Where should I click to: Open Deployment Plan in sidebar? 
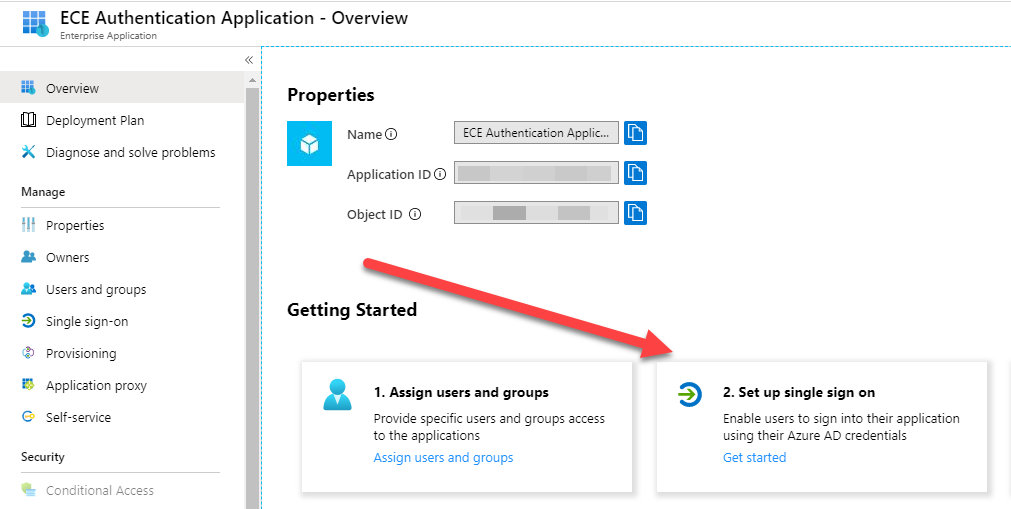pos(95,121)
